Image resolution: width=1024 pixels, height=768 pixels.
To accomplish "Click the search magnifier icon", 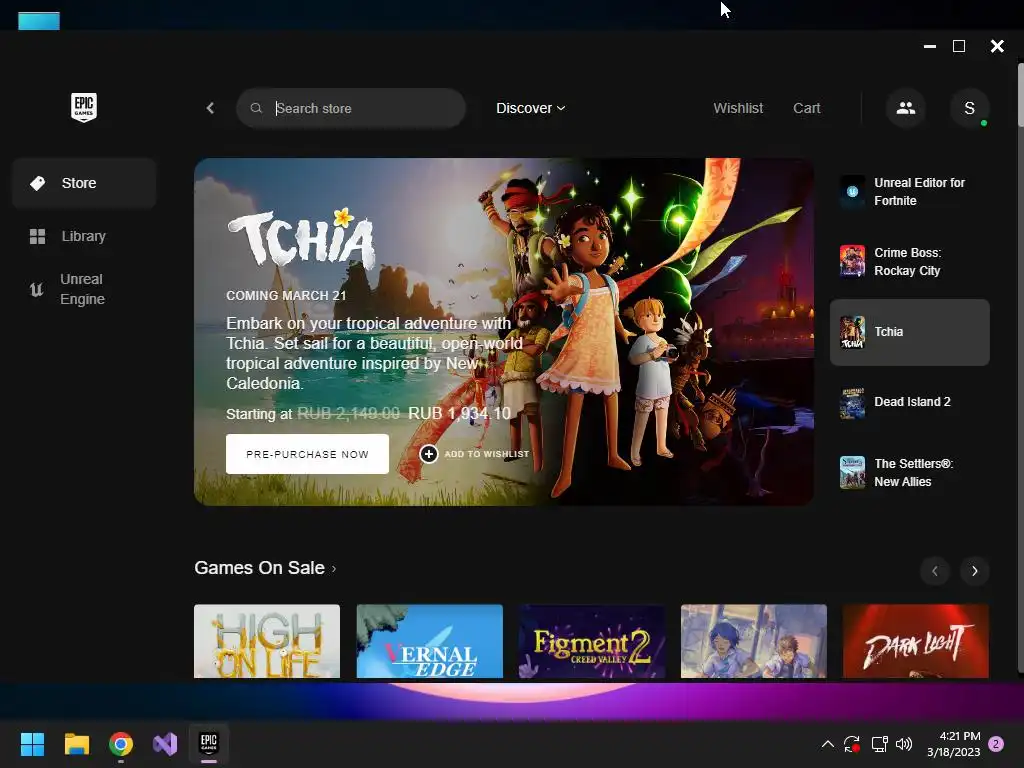I will click(x=256, y=108).
